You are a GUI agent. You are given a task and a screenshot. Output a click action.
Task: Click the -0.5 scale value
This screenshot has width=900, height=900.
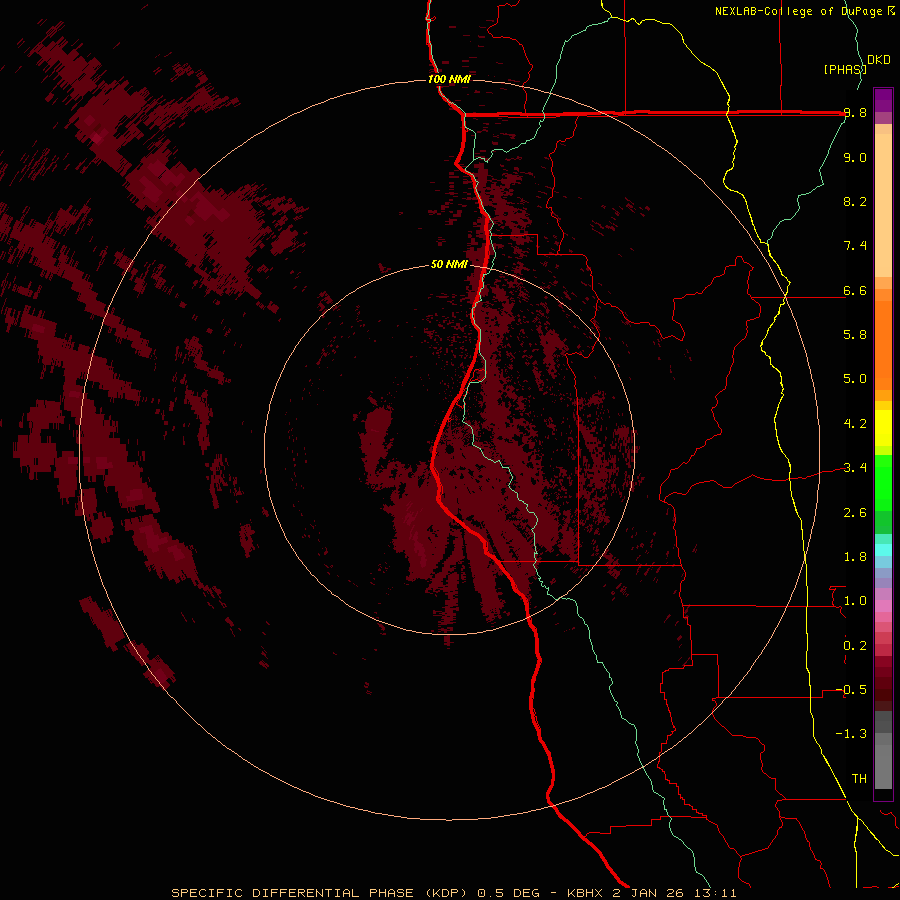(851, 689)
